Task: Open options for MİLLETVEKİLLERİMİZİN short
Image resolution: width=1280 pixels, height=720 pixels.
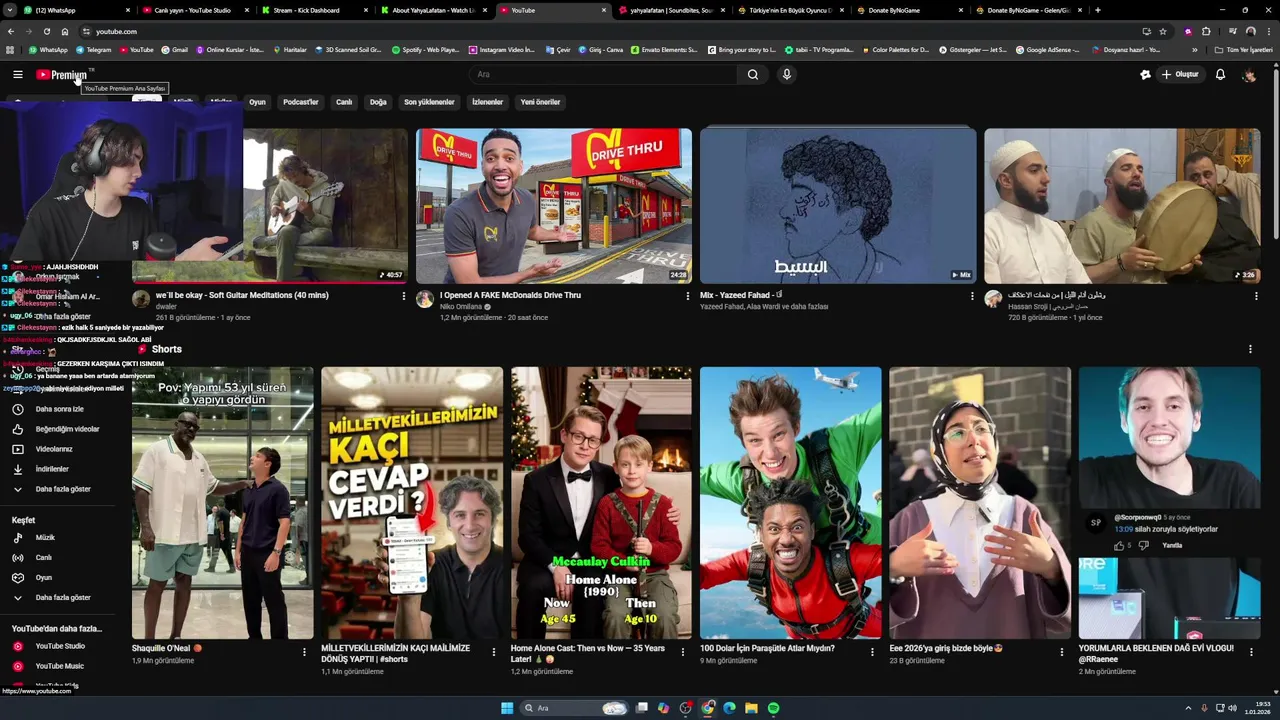Action: click(493, 652)
